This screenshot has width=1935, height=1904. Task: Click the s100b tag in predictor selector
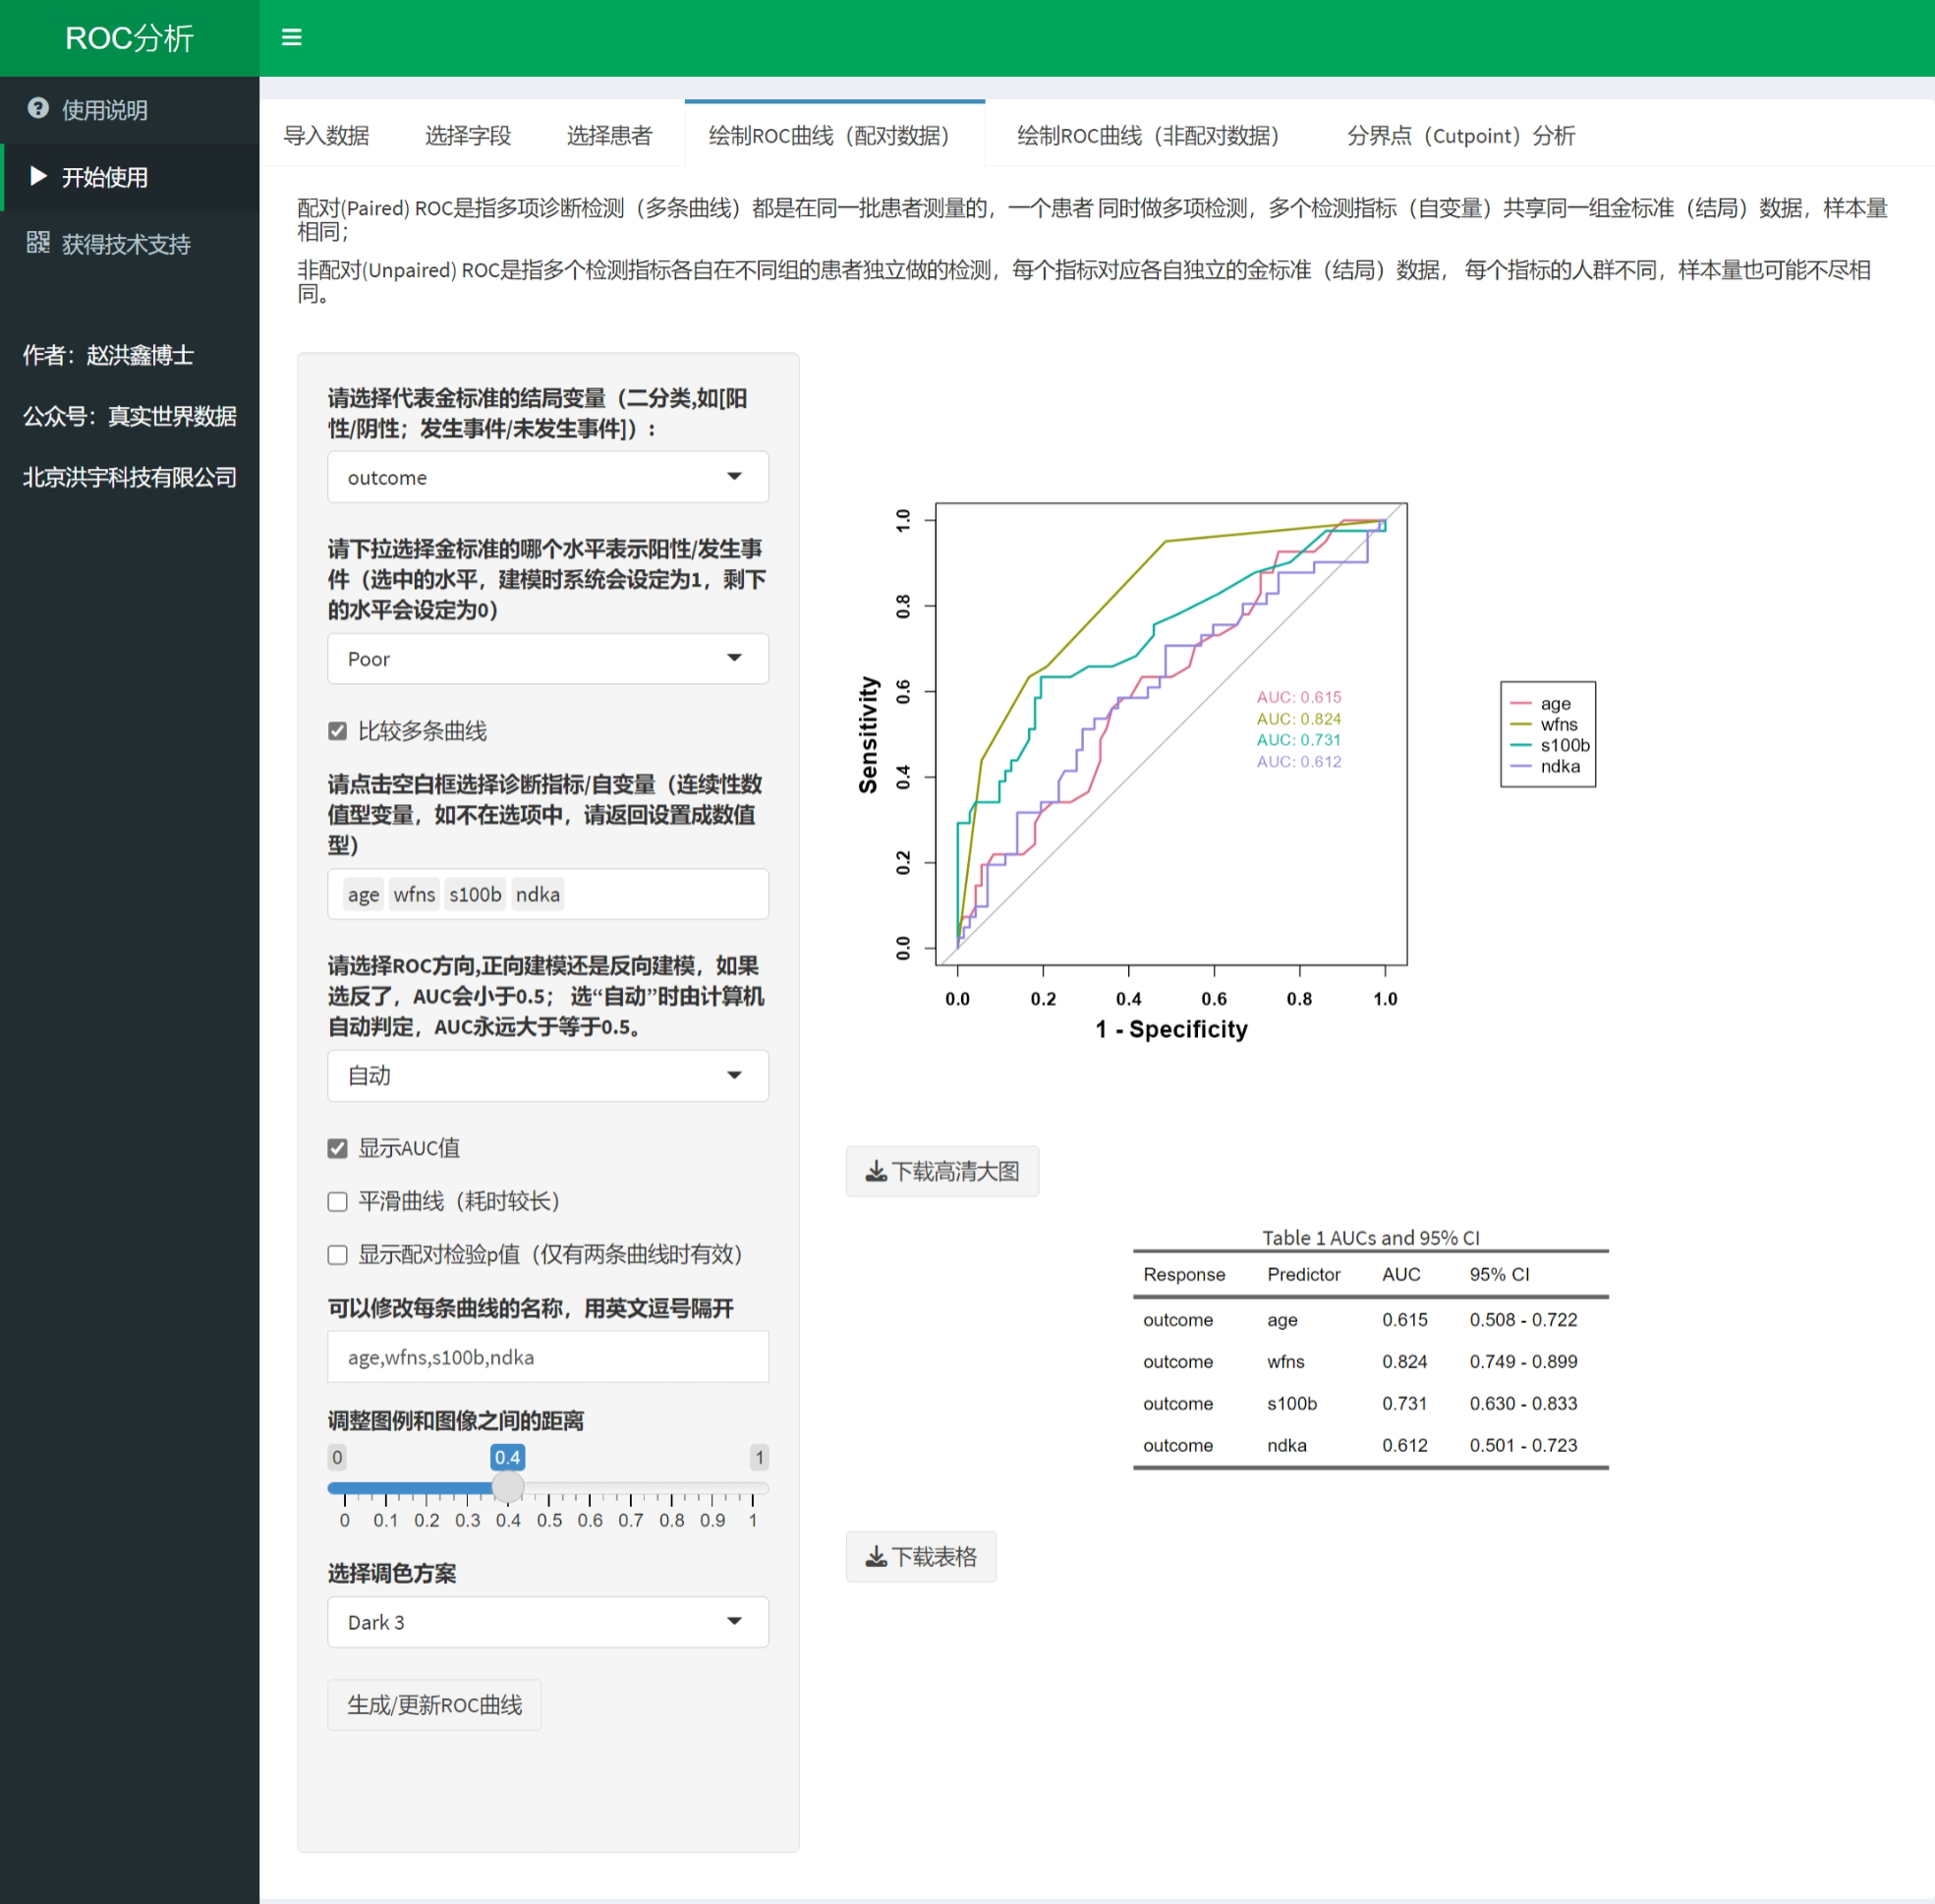coord(475,894)
